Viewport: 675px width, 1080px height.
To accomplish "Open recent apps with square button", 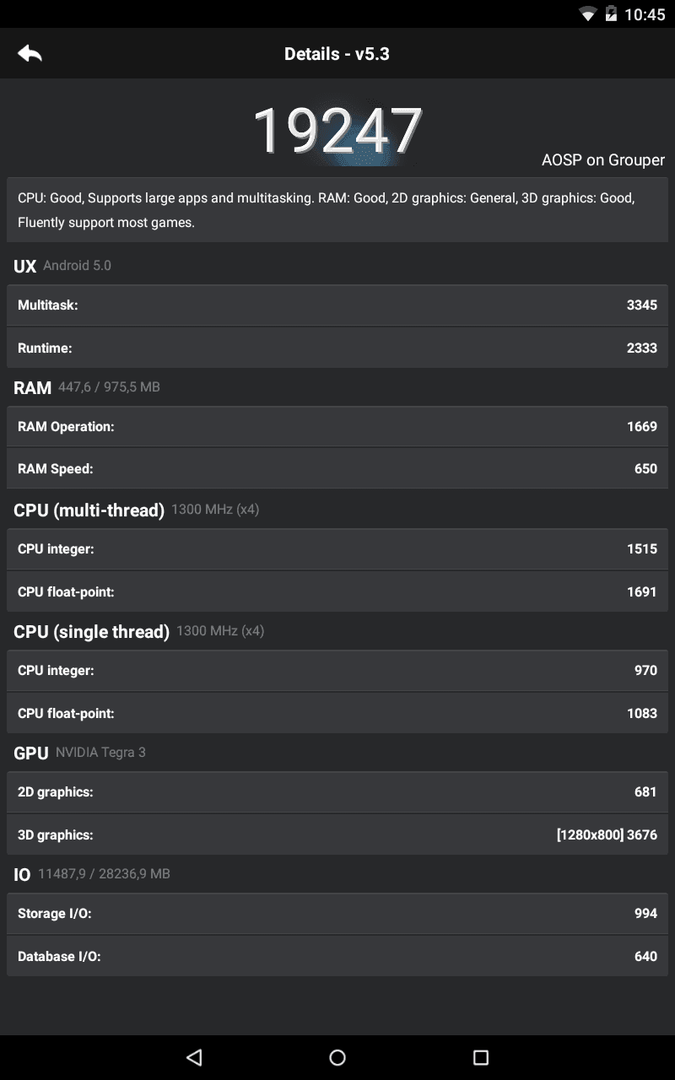I will tap(481, 1057).
